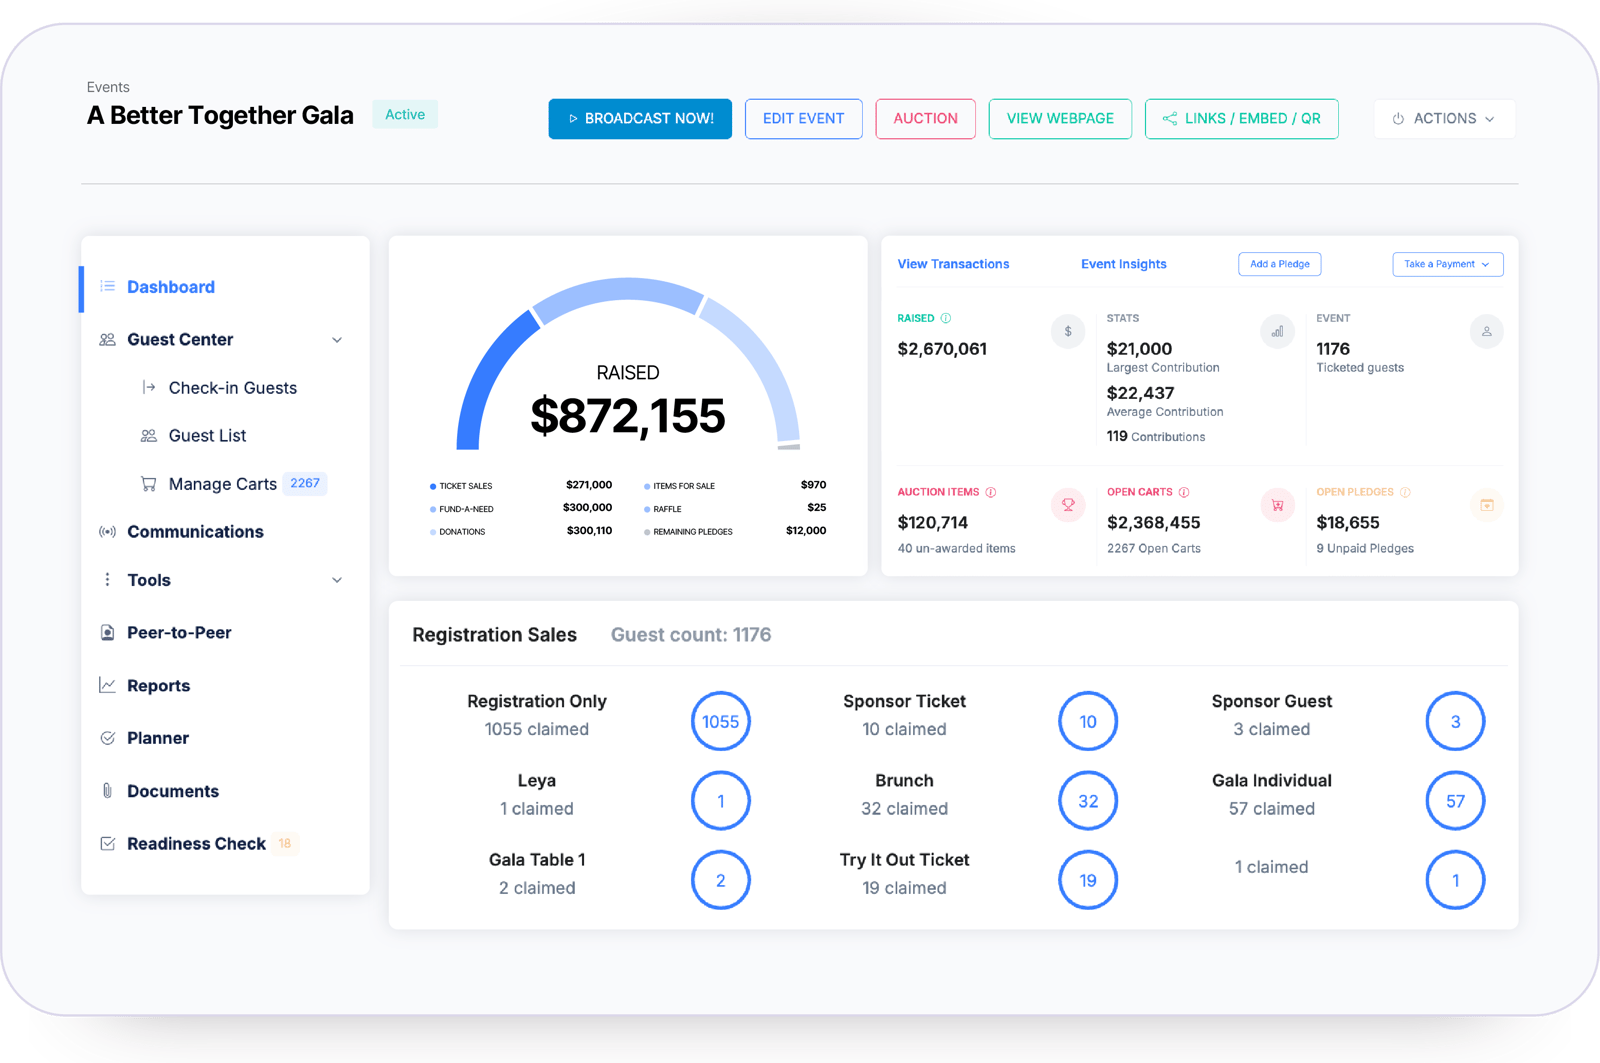The image size is (1600, 1063).
Task: Click the info icon next to Open Carts
Action: 1184,492
